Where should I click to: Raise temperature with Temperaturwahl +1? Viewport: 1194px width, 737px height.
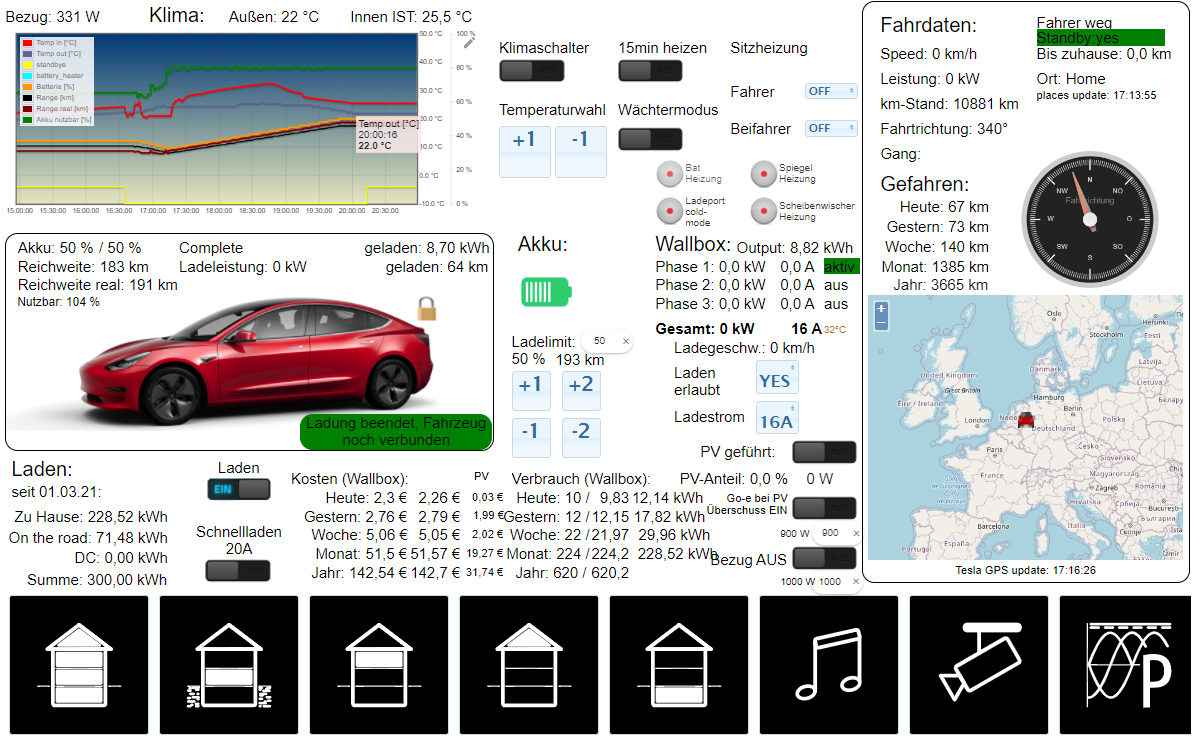coord(525,152)
